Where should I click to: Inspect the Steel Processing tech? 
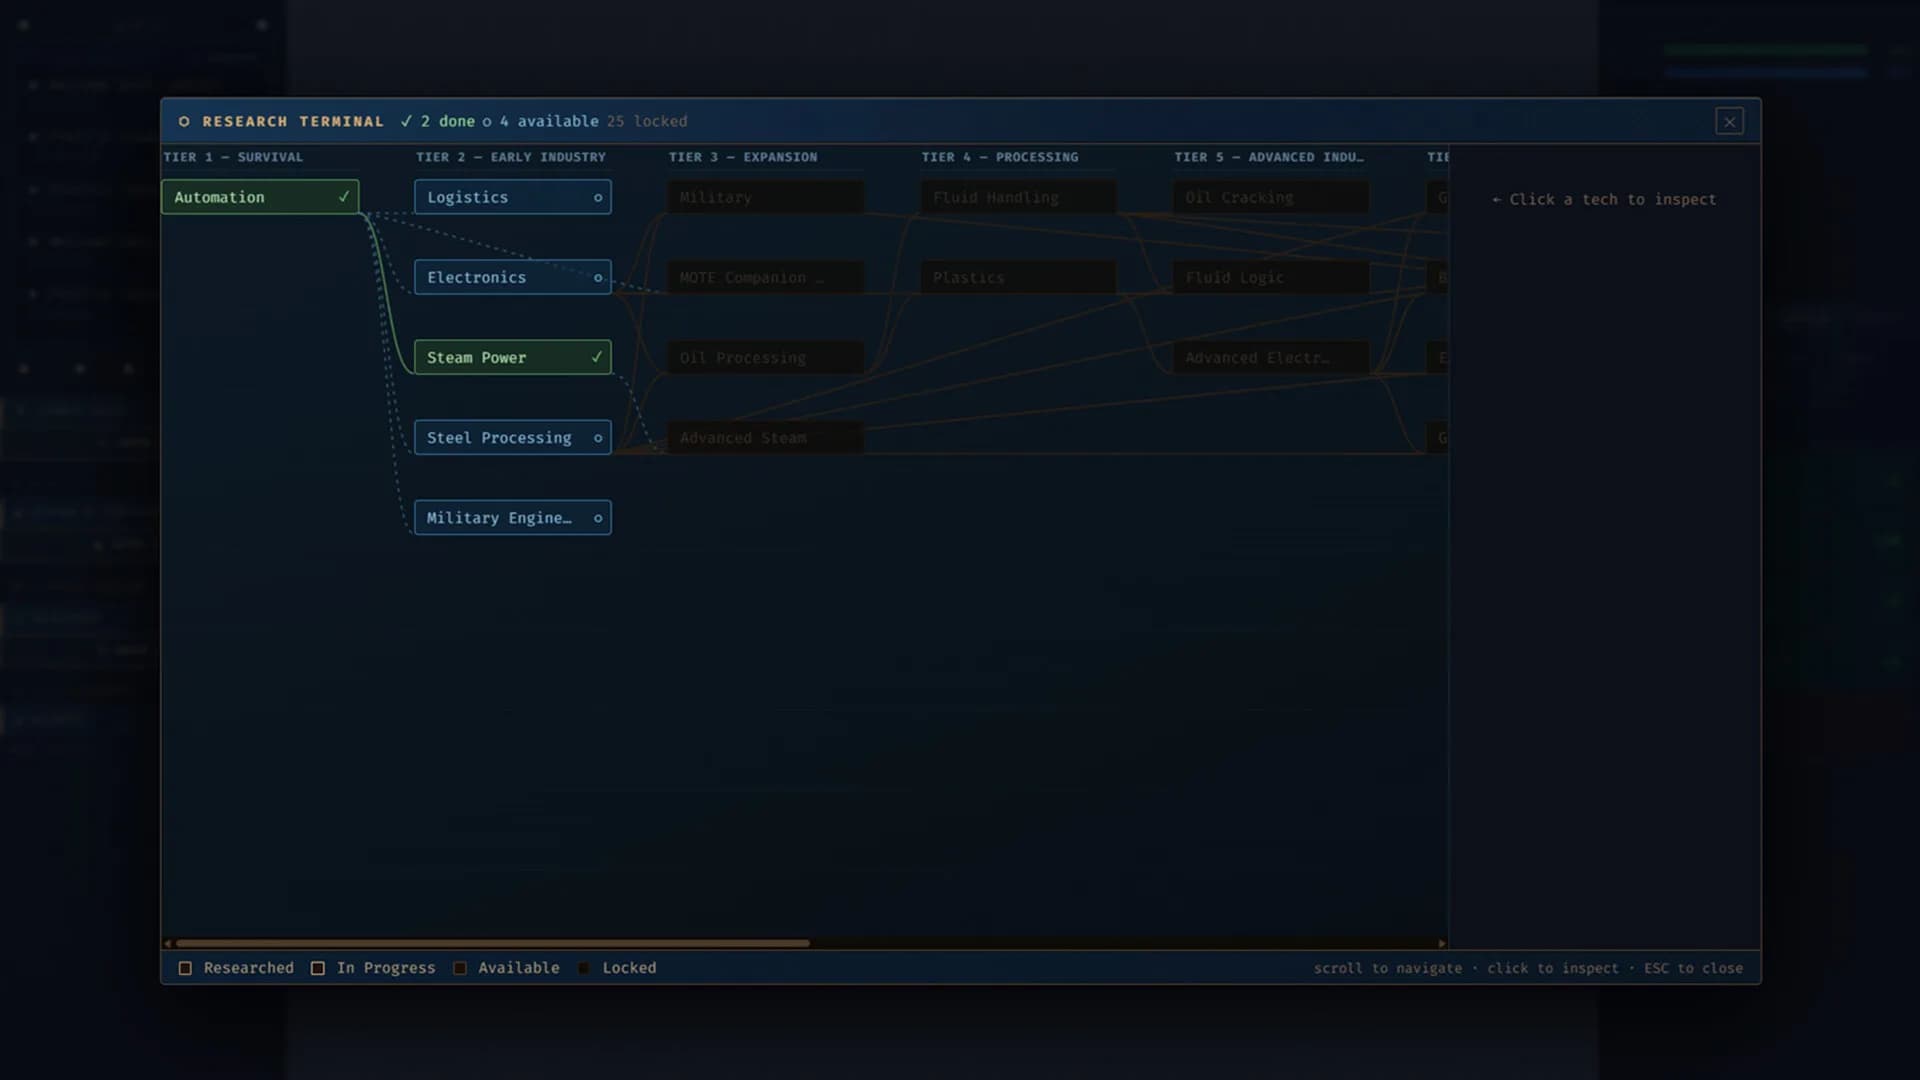tap(512, 437)
